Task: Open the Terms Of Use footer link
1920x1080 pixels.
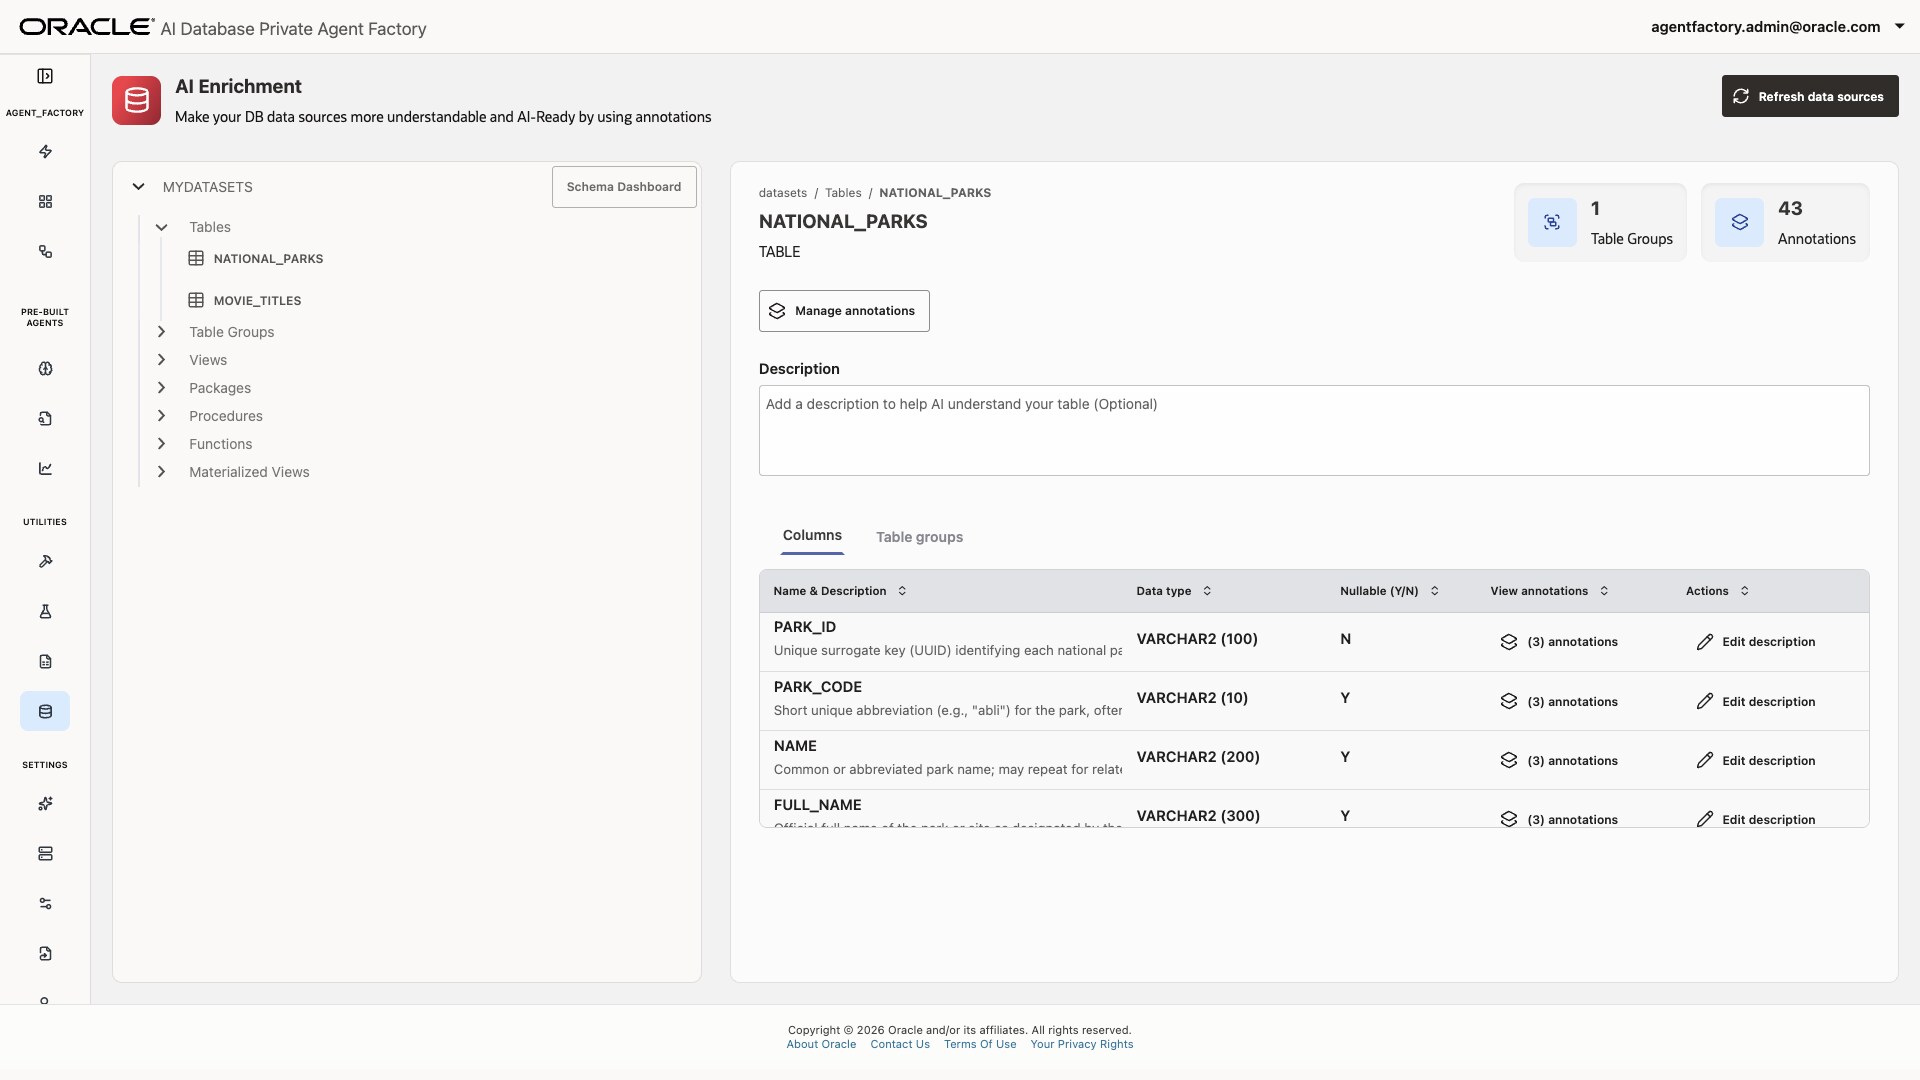Action: pos(980,1045)
